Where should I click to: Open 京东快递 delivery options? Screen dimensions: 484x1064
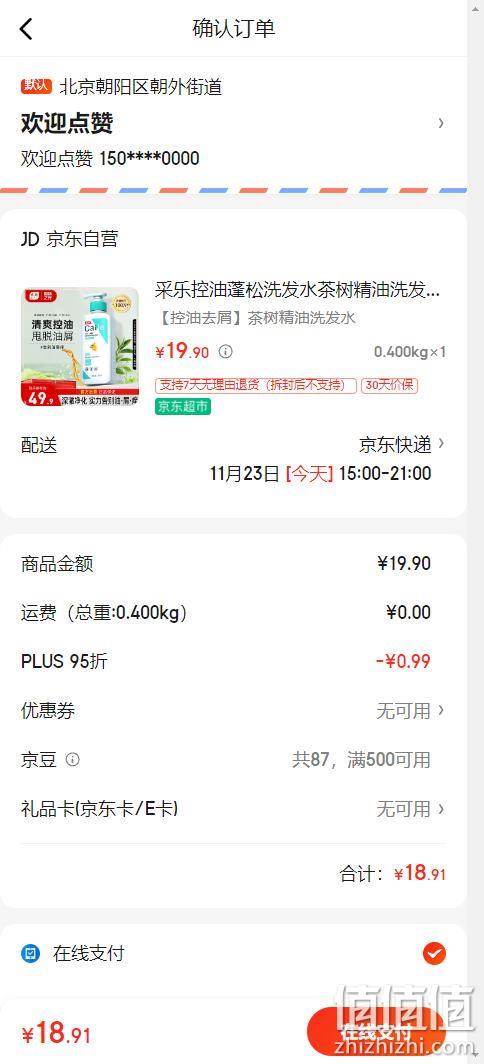(402, 444)
